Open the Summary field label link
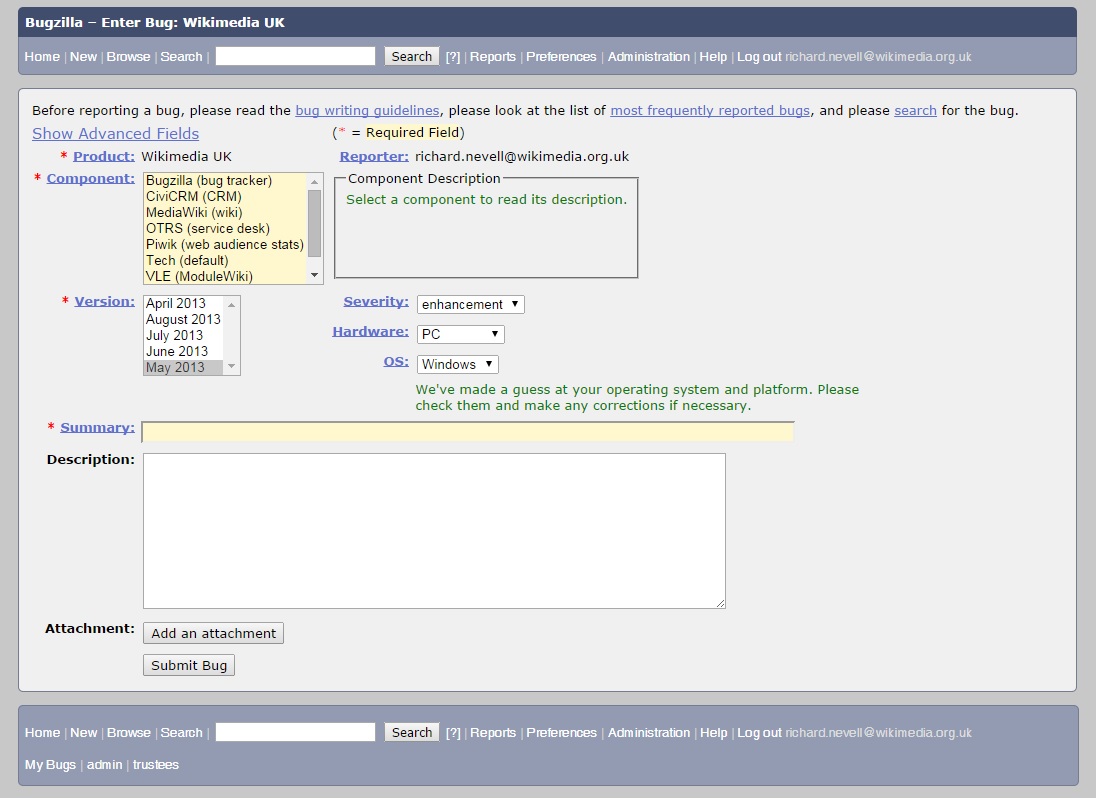 coord(97,427)
